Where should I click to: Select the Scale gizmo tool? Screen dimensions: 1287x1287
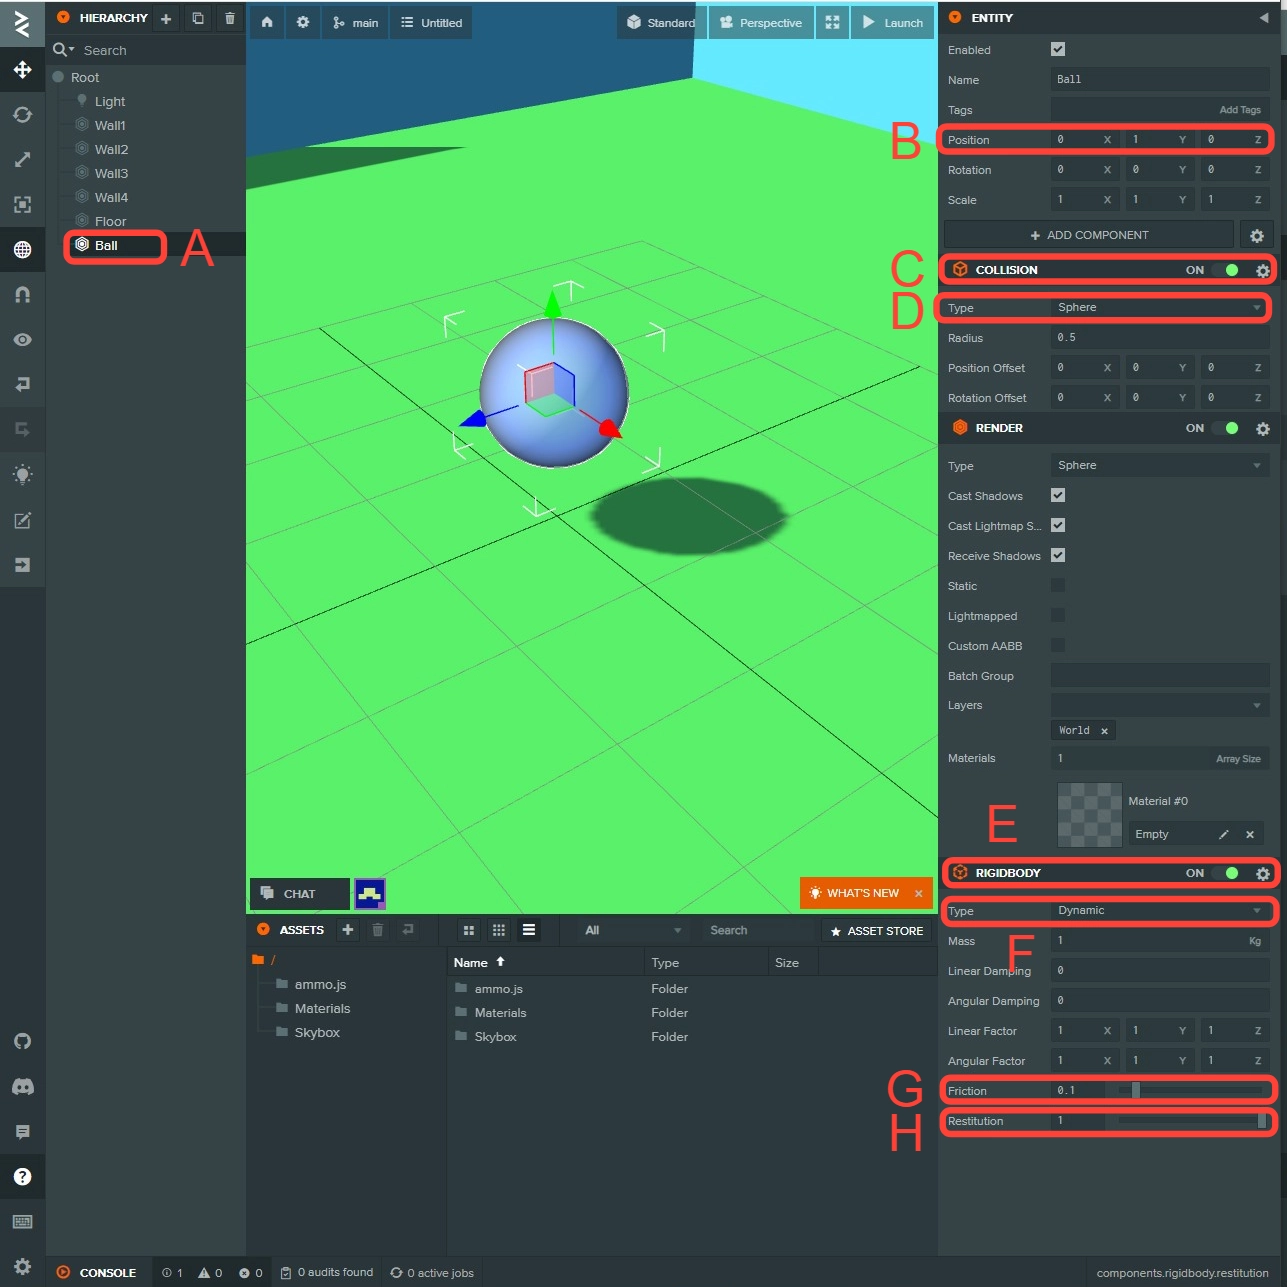22,160
